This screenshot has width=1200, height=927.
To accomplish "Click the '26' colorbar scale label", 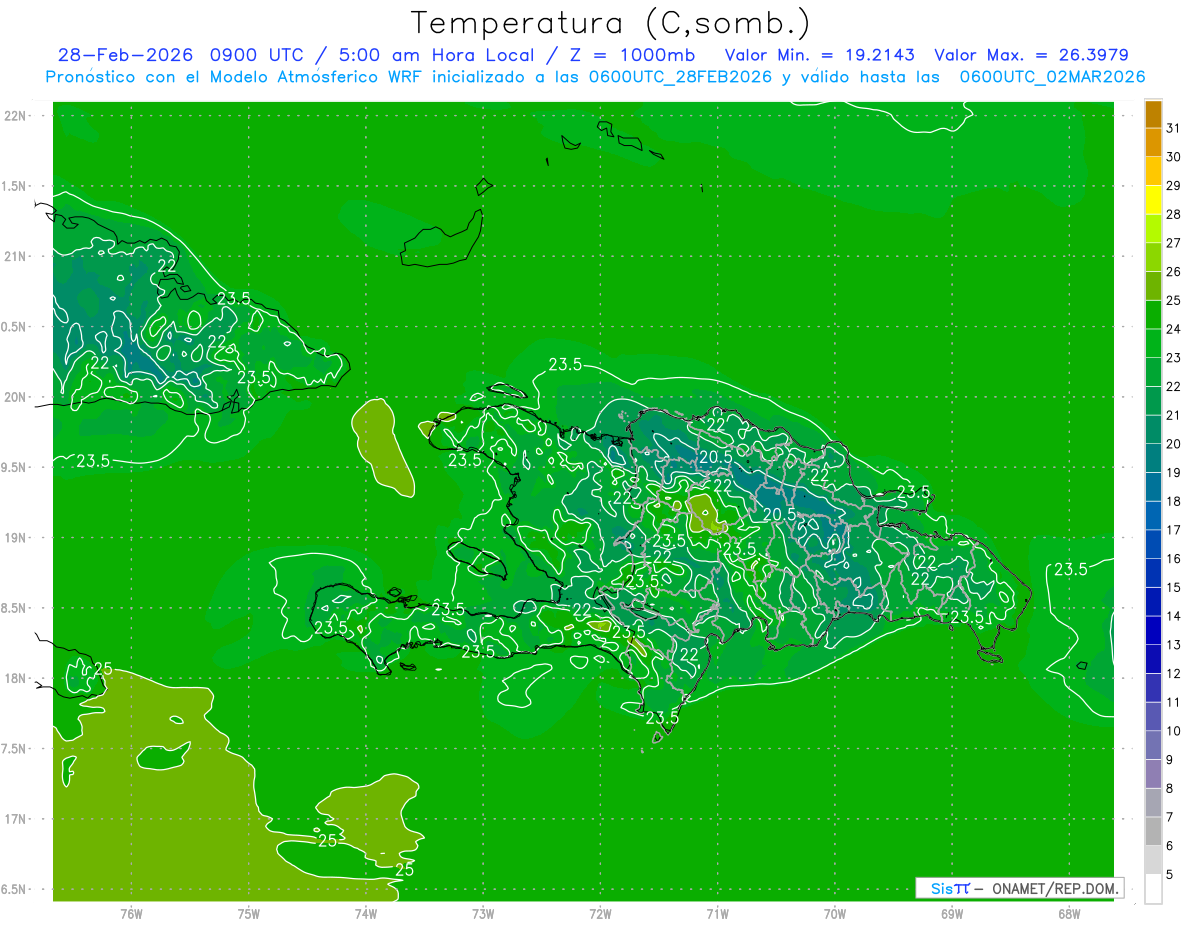I will point(1173,272).
